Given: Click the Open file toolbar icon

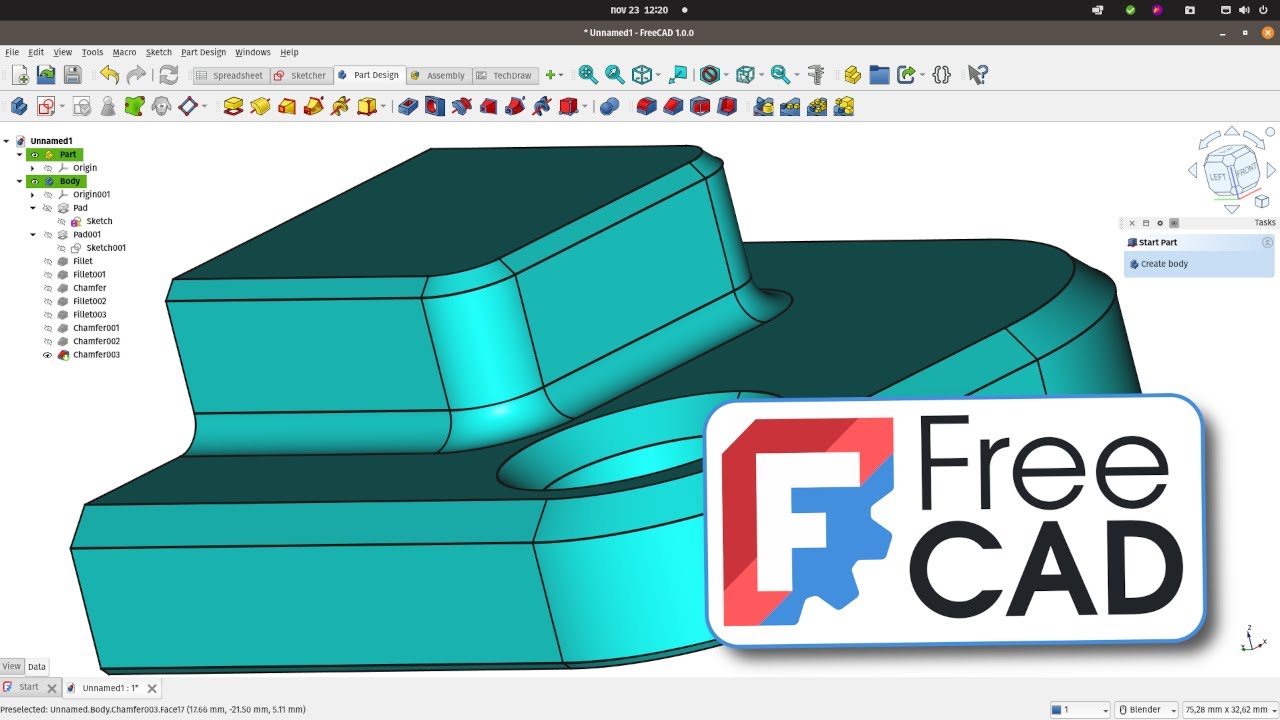Looking at the screenshot, I should click(x=46, y=74).
